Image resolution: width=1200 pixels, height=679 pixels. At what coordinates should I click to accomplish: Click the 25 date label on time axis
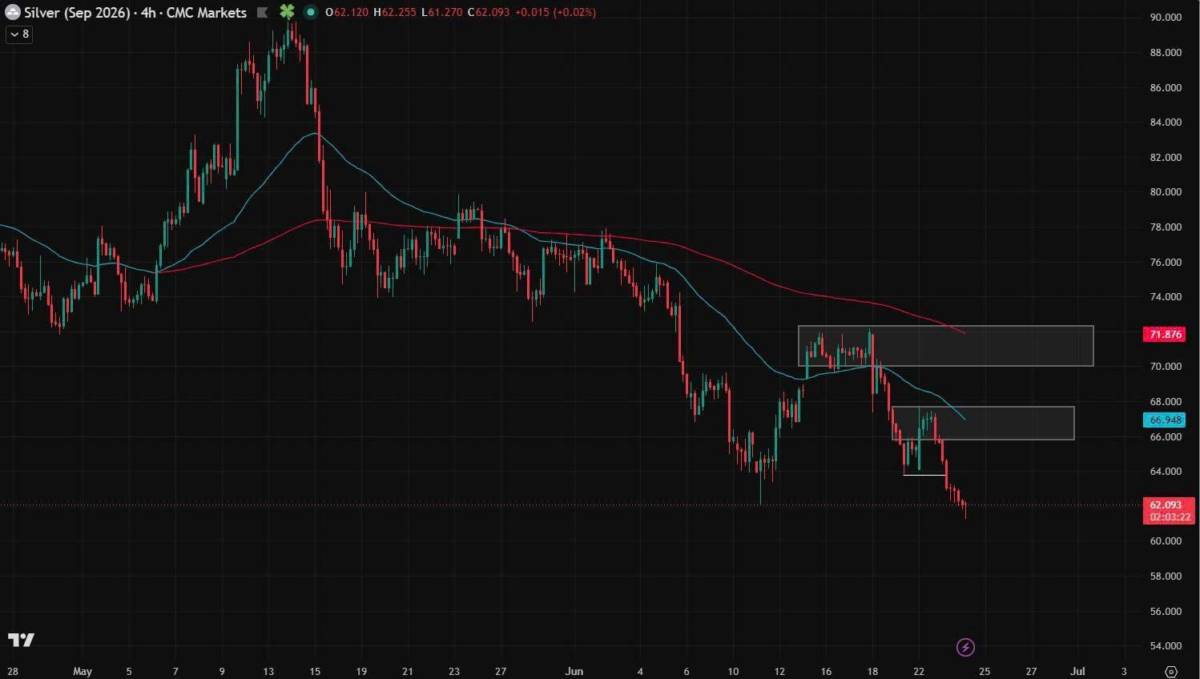point(984,670)
